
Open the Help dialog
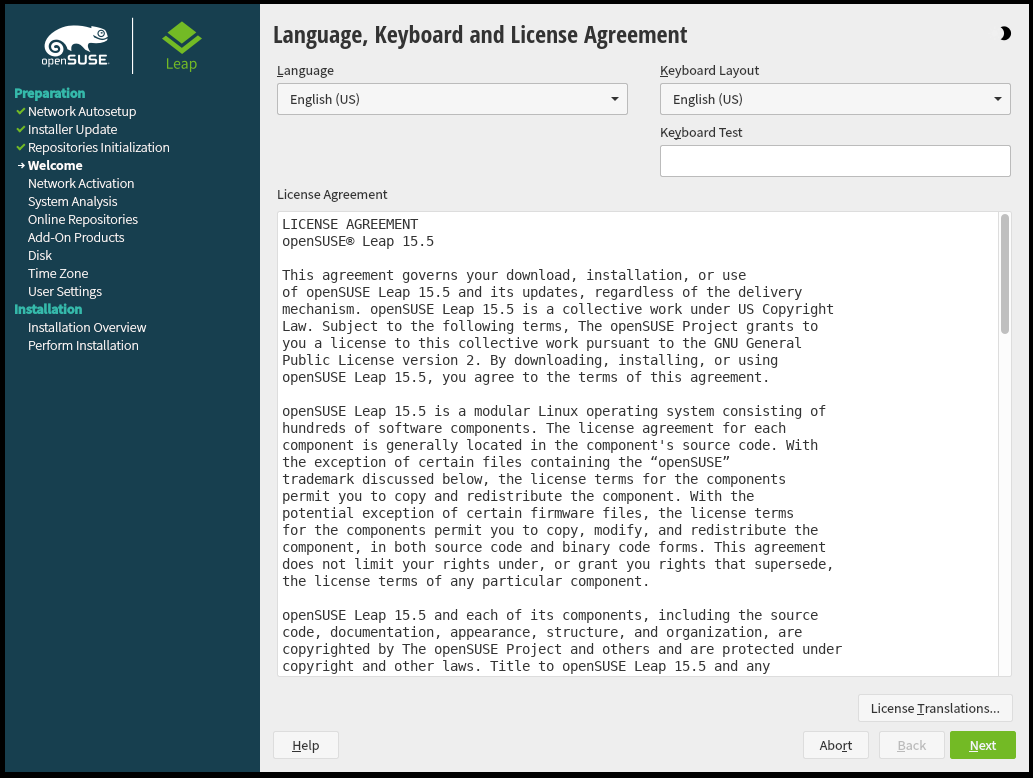pos(305,745)
